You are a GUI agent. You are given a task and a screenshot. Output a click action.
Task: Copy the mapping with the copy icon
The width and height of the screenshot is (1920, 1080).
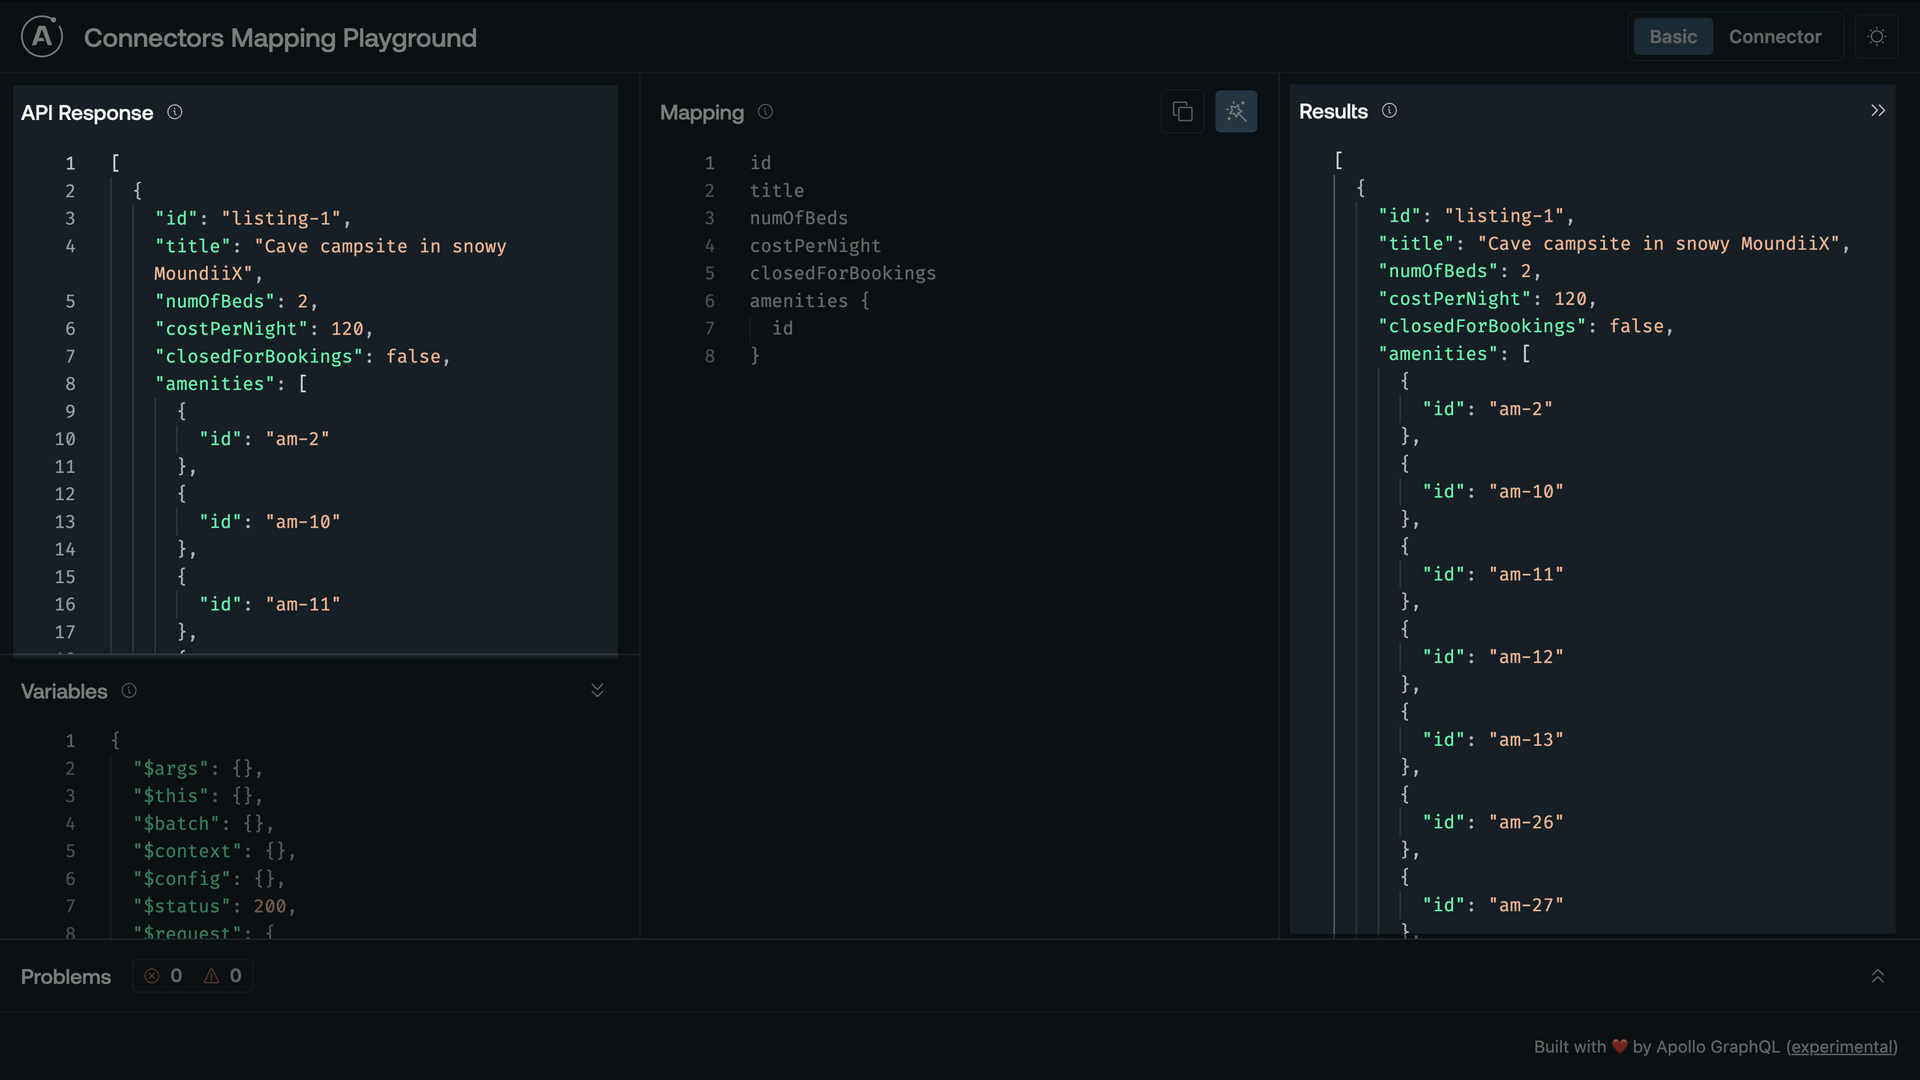point(1183,111)
